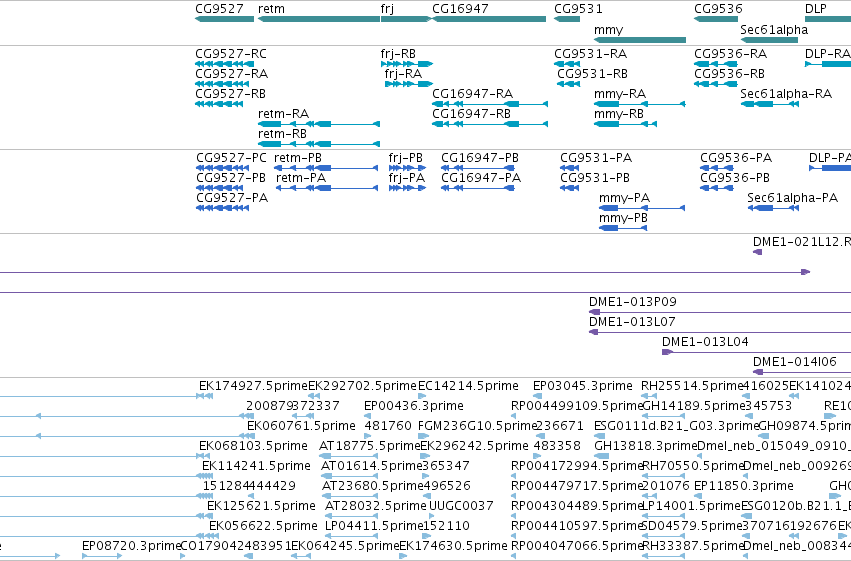Click the mmy-RA transcript
Viewport: 851px width, 561px height.
tap(640, 104)
